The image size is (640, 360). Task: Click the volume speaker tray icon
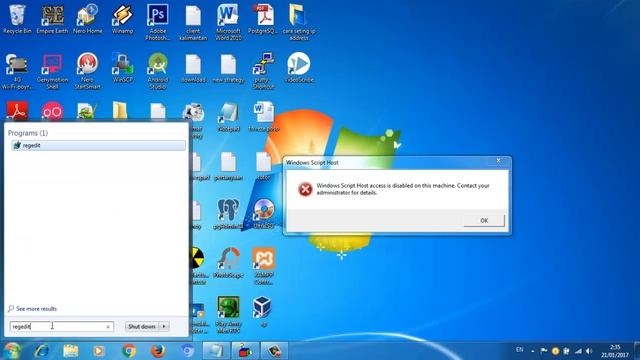click(x=589, y=351)
